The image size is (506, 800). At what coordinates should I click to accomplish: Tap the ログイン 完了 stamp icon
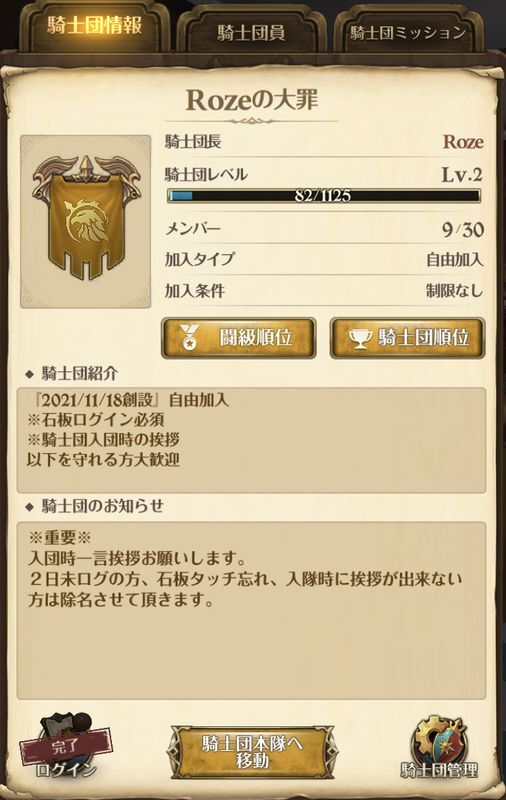66,746
